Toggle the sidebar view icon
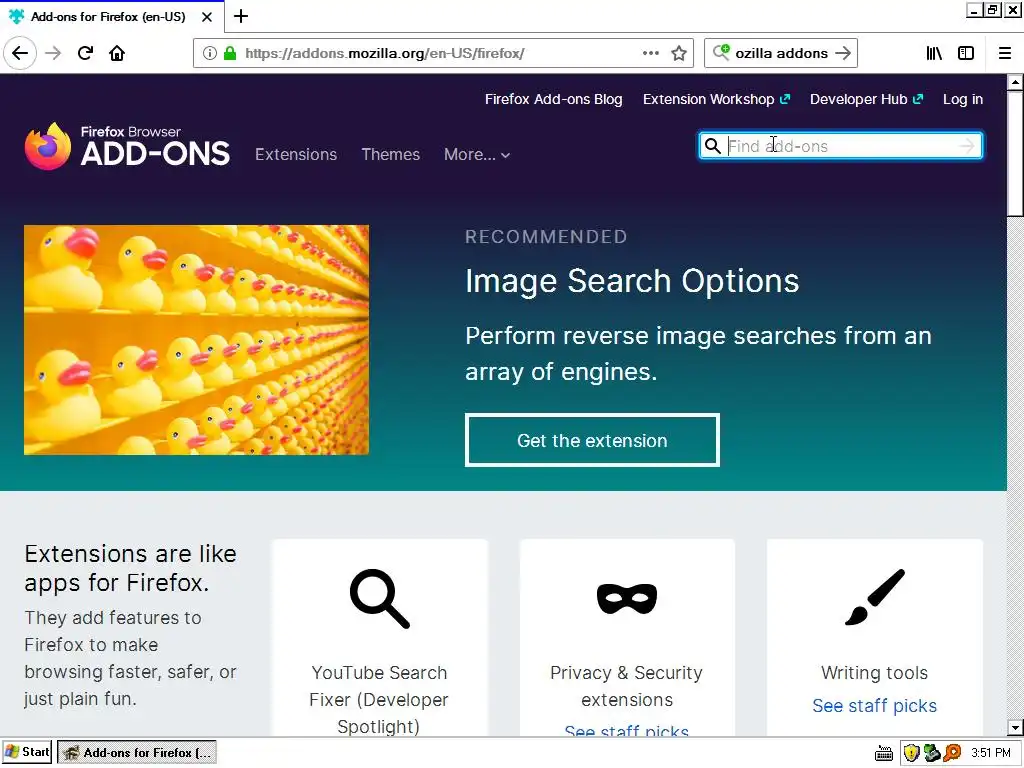1024x768 pixels. click(x=966, y=53)
